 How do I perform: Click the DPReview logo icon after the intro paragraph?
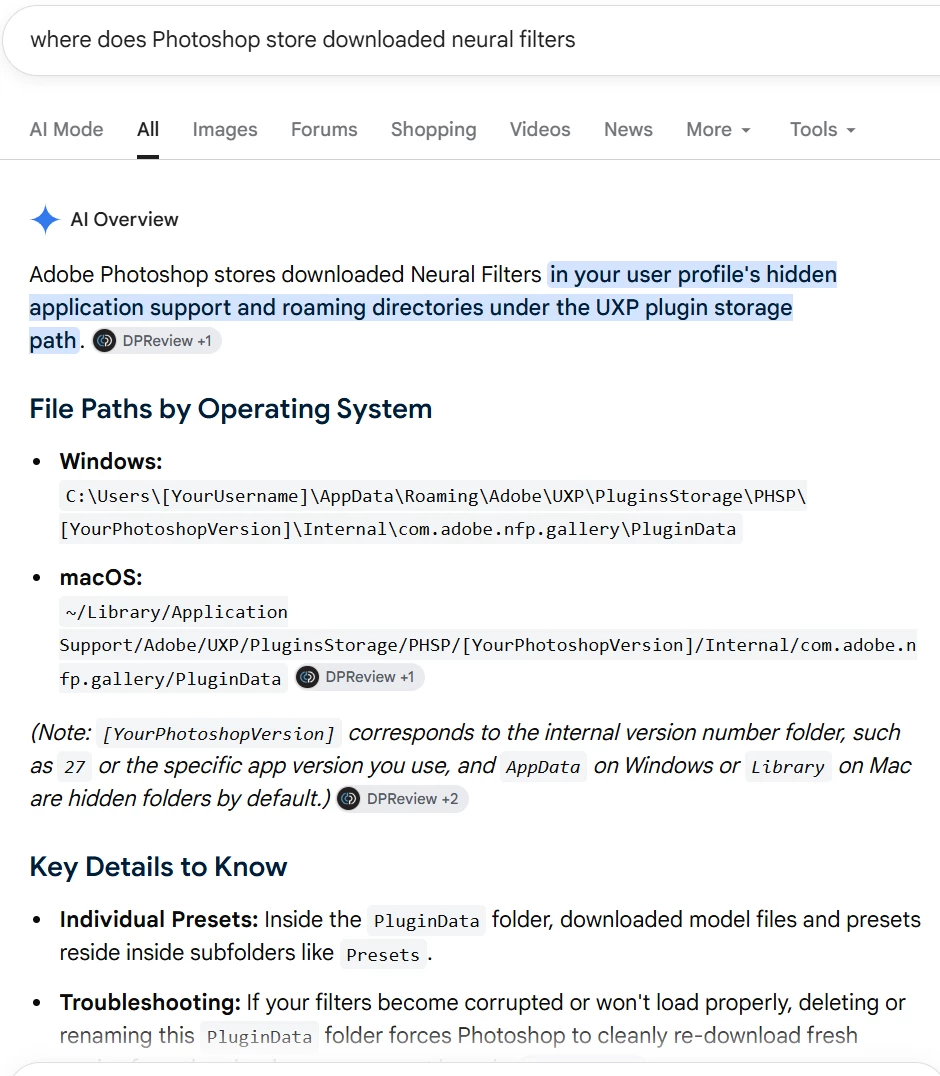click(x=104, y=341)
